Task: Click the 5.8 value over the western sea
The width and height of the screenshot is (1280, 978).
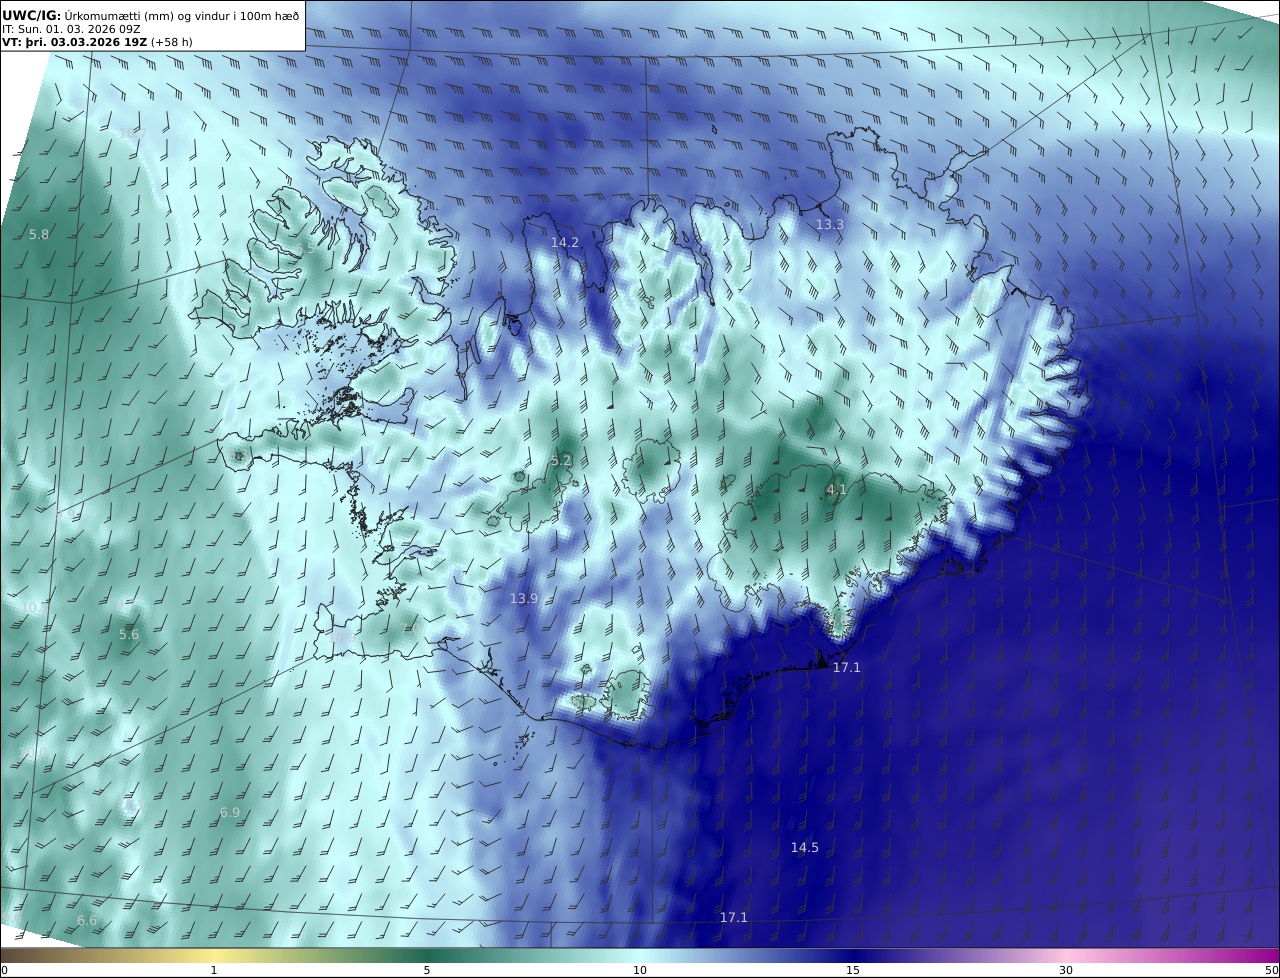Action: coord(39,235)
